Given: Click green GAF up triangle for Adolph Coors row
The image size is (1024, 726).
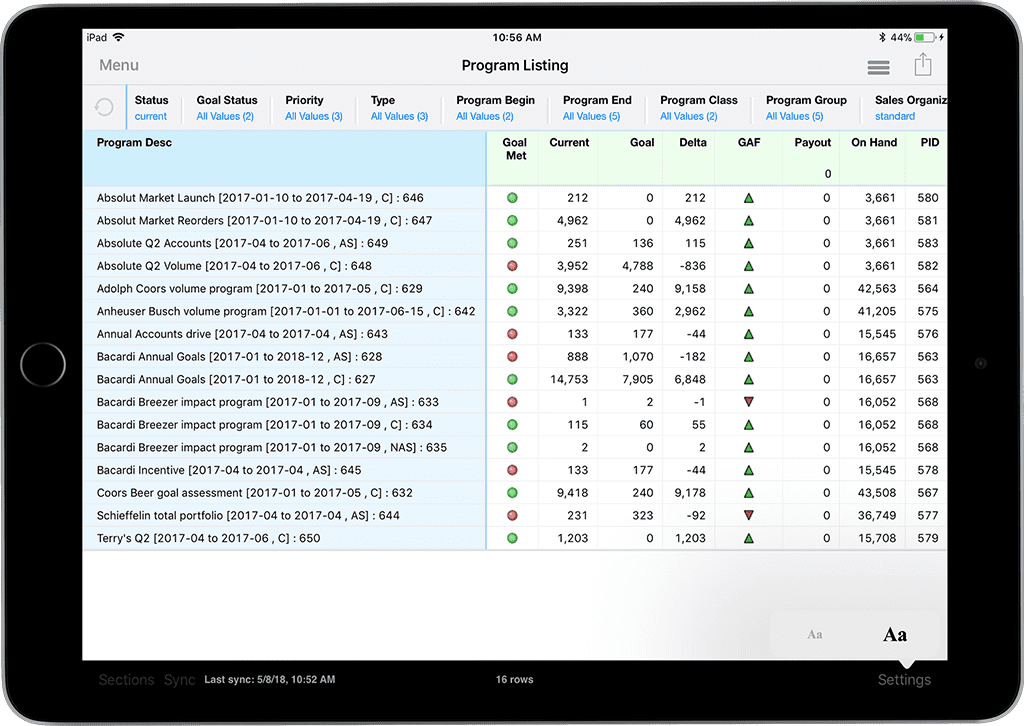Looking at the screenshot, I should pyautogui.click(x=749, y=289).
